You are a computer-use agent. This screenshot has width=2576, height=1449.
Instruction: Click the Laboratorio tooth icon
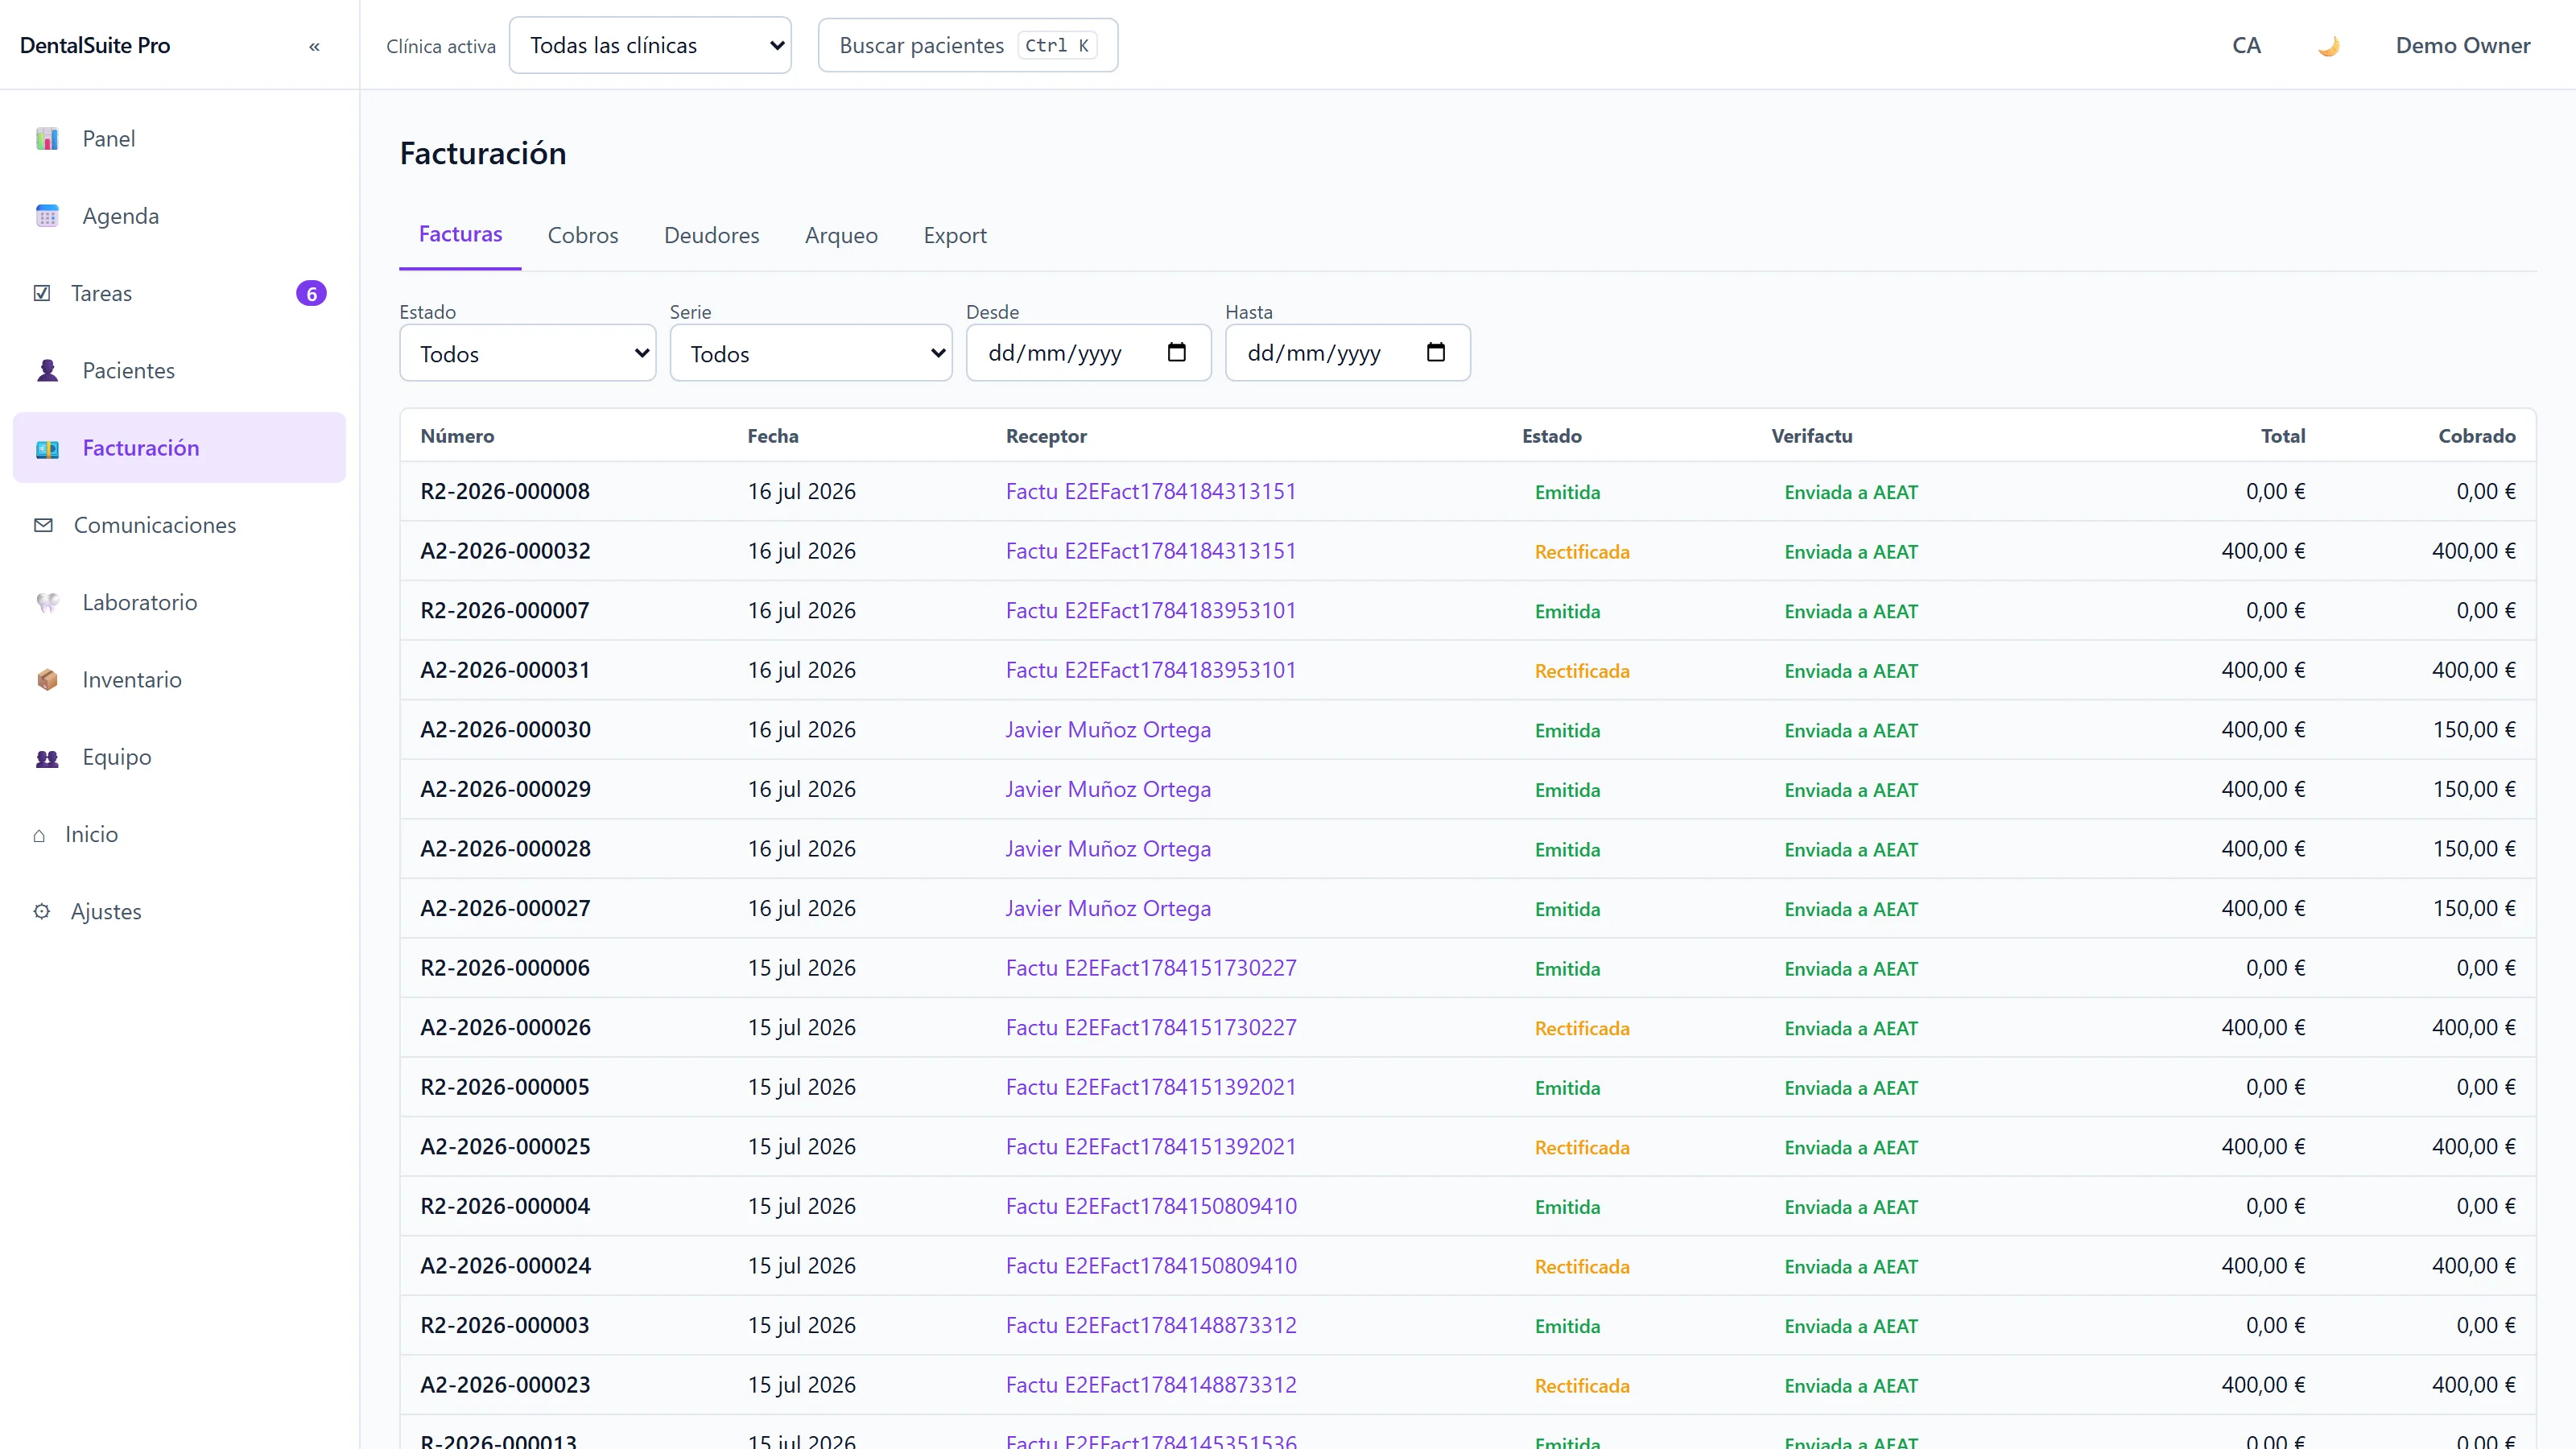coord(47,603)
